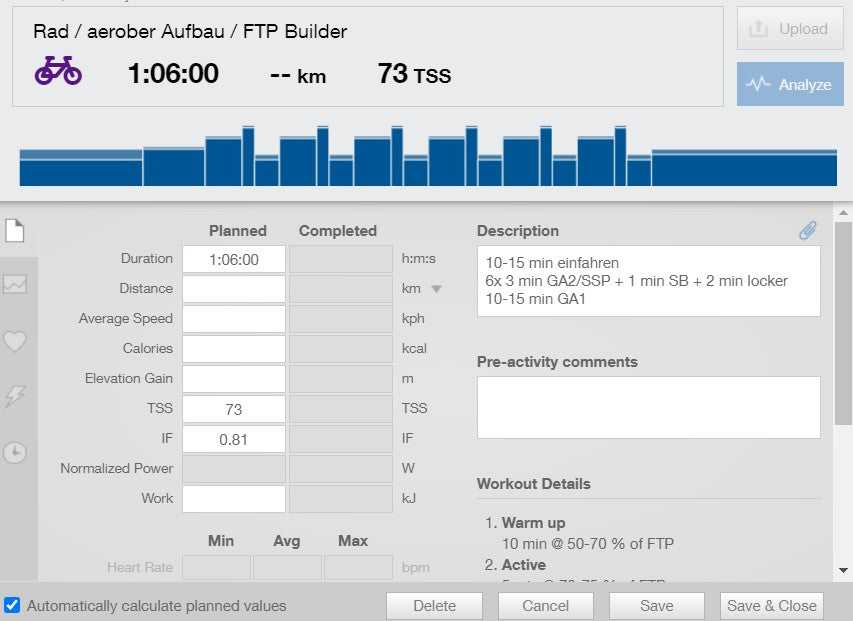Open the clock time-in-zones icon
Viewport: 853px width, 621px height.
(x=14, y=455)
